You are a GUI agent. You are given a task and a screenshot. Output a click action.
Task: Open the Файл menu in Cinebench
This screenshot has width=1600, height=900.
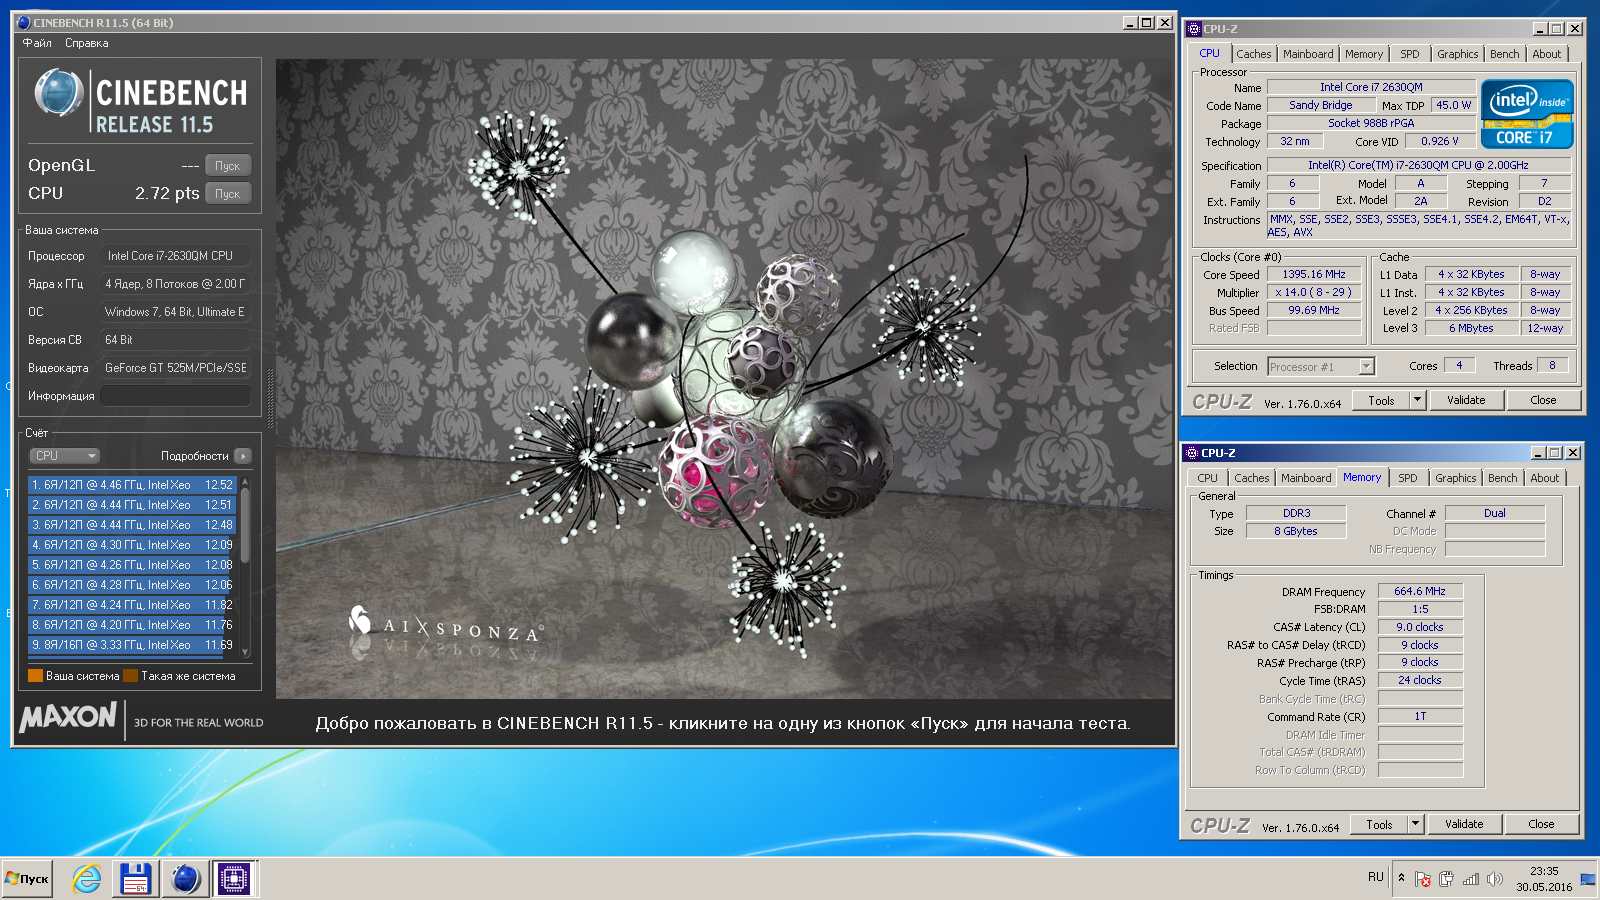click(x=37, y=43)
